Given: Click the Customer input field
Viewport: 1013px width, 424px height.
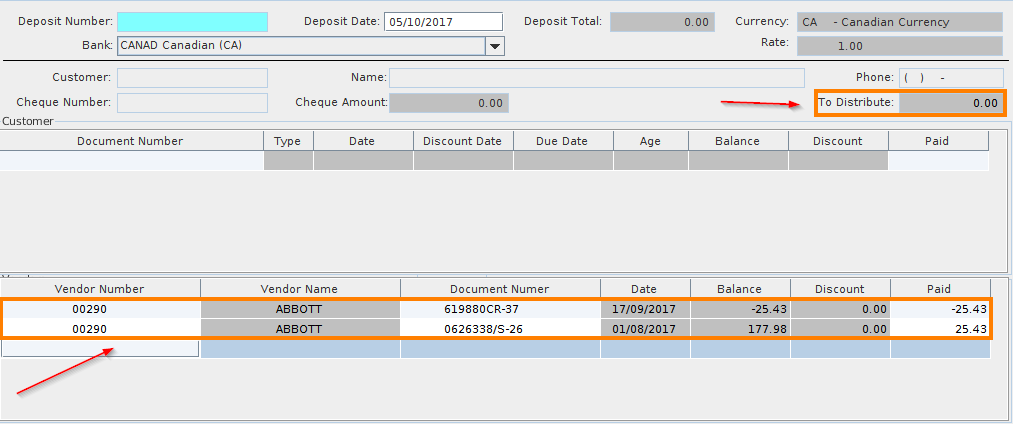Looking at the screenshot, I should pos(192,77).
